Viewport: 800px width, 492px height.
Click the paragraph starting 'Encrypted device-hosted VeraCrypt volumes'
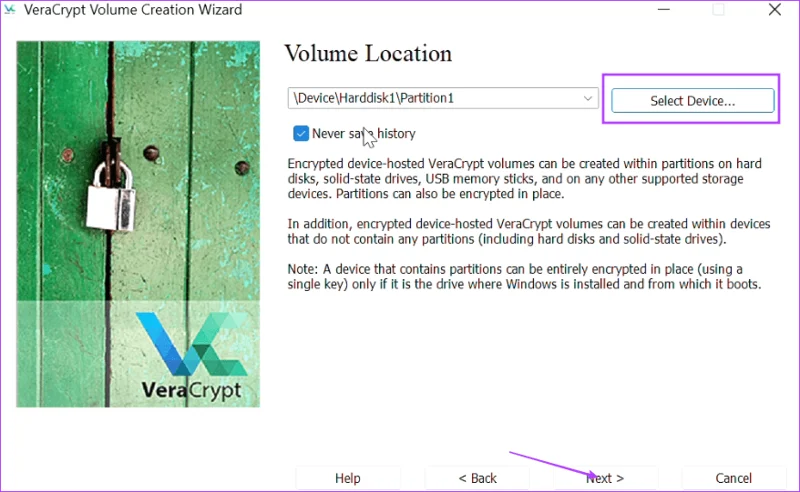point(524,179)
